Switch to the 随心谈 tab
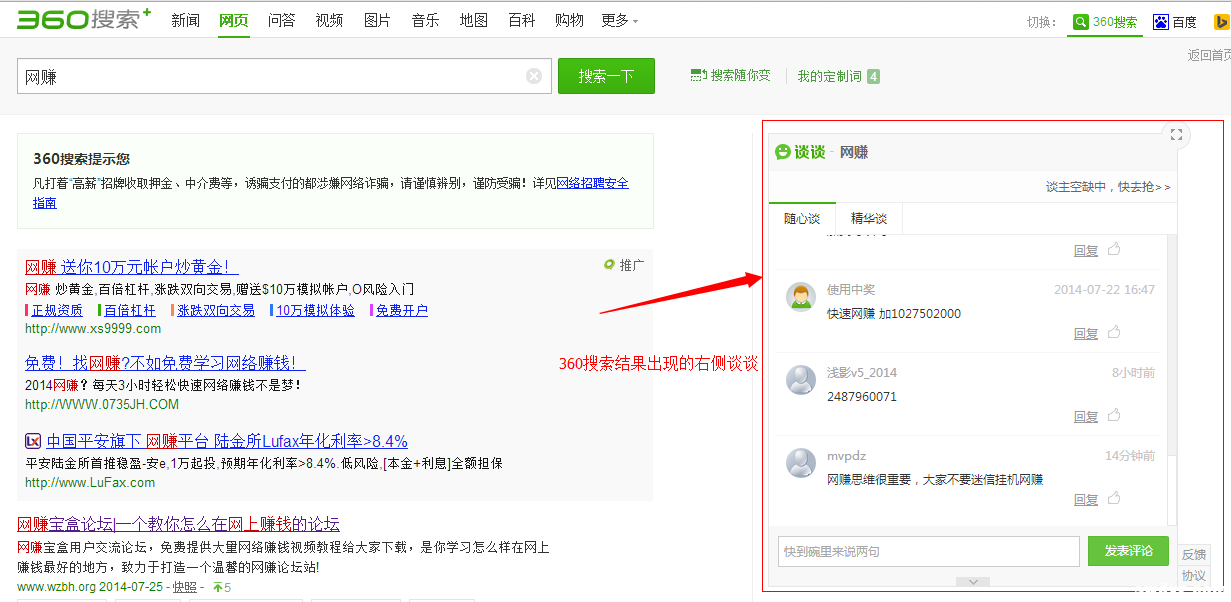Viewport: 1231px width, 602px height. tap(802, 218)
